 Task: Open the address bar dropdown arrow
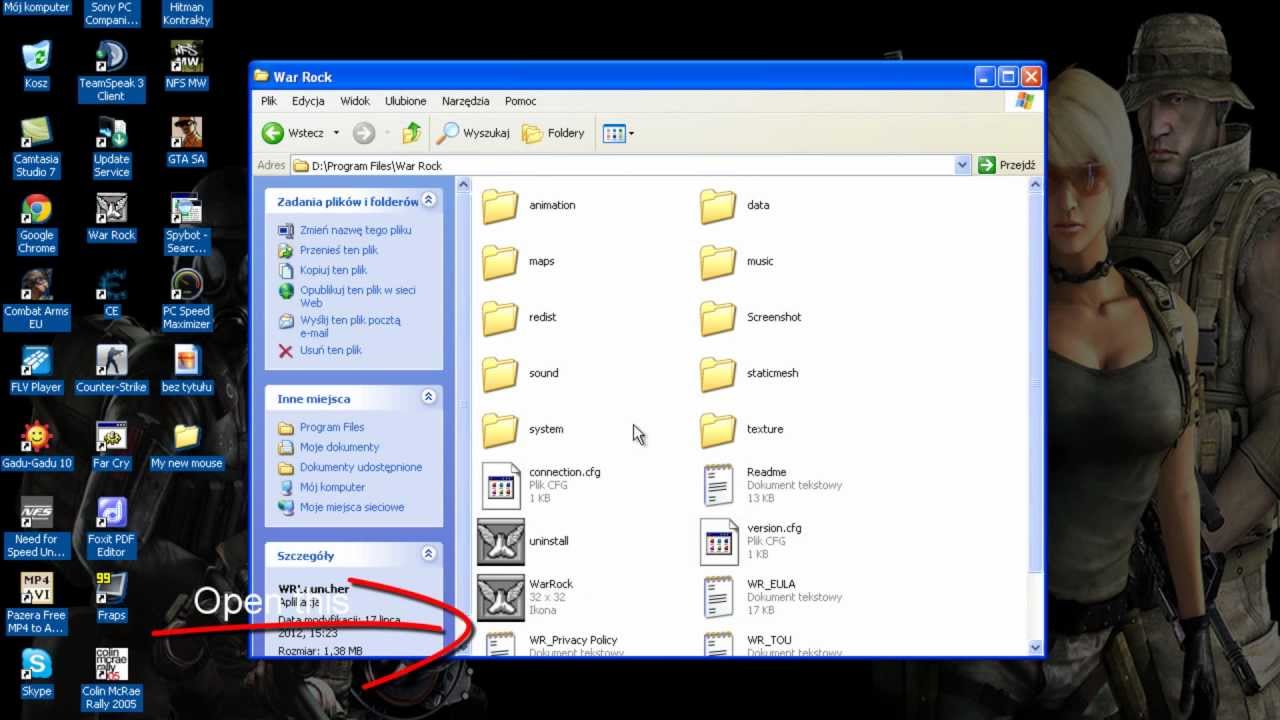coord(962,165)
